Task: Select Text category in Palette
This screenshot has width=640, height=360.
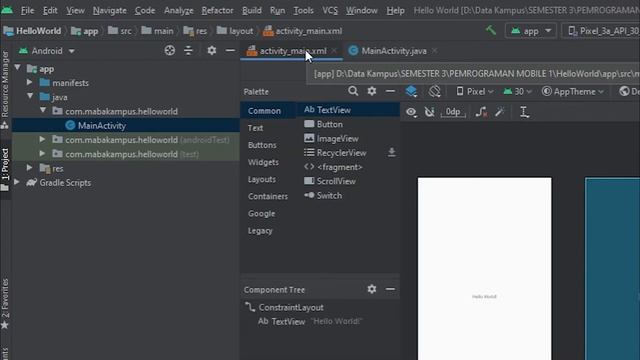Action: click(x=256, y=128)
